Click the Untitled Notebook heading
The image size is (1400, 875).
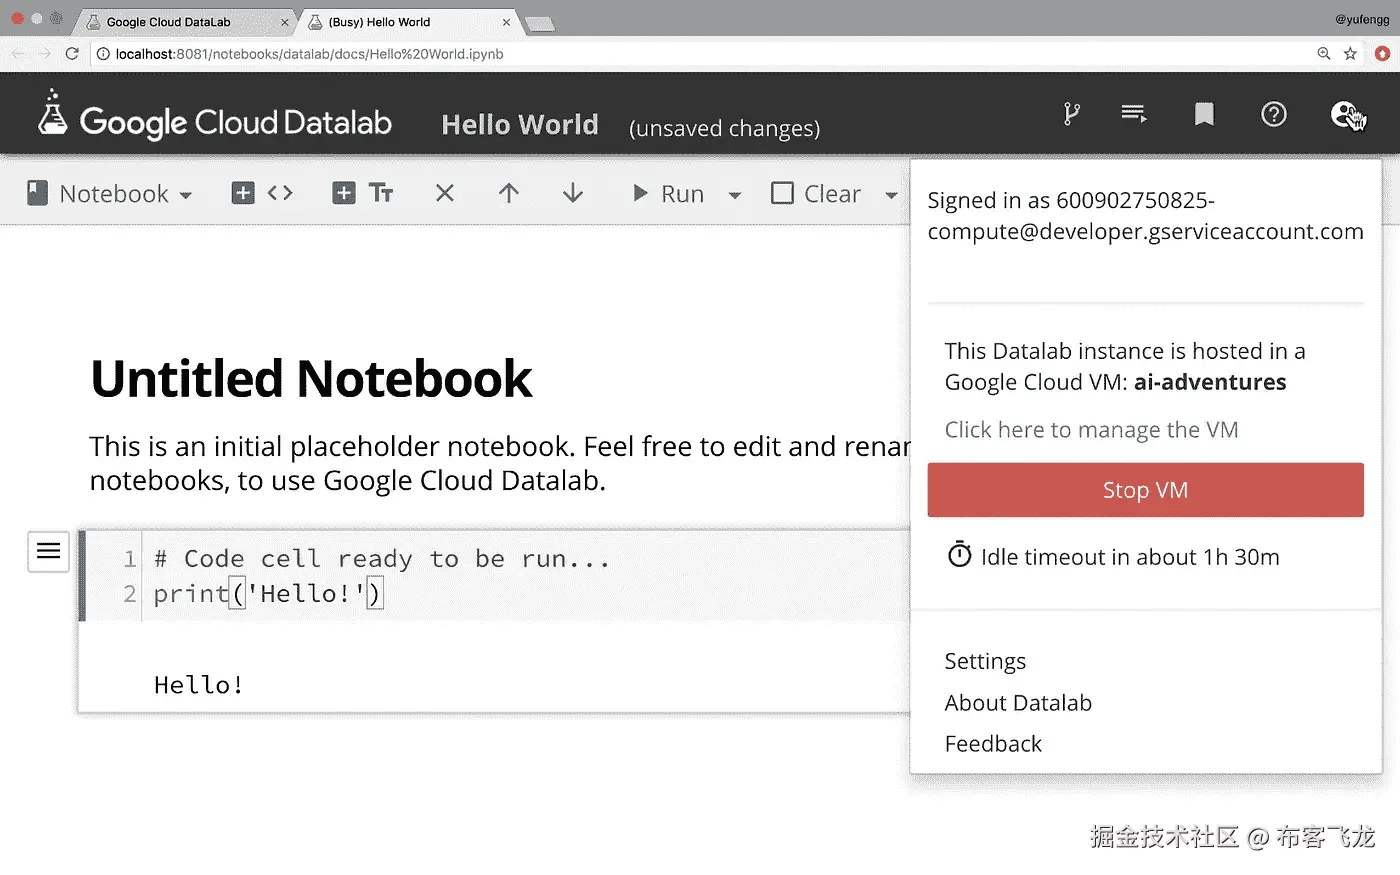pyautogui.click(x=311, y=379)
